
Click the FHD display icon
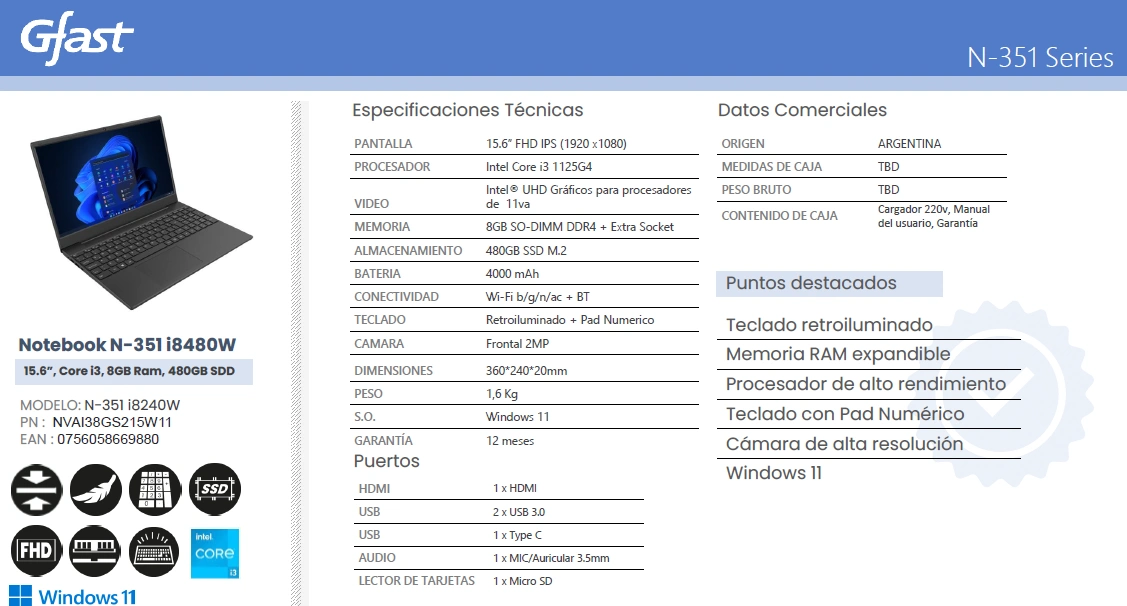36,551
